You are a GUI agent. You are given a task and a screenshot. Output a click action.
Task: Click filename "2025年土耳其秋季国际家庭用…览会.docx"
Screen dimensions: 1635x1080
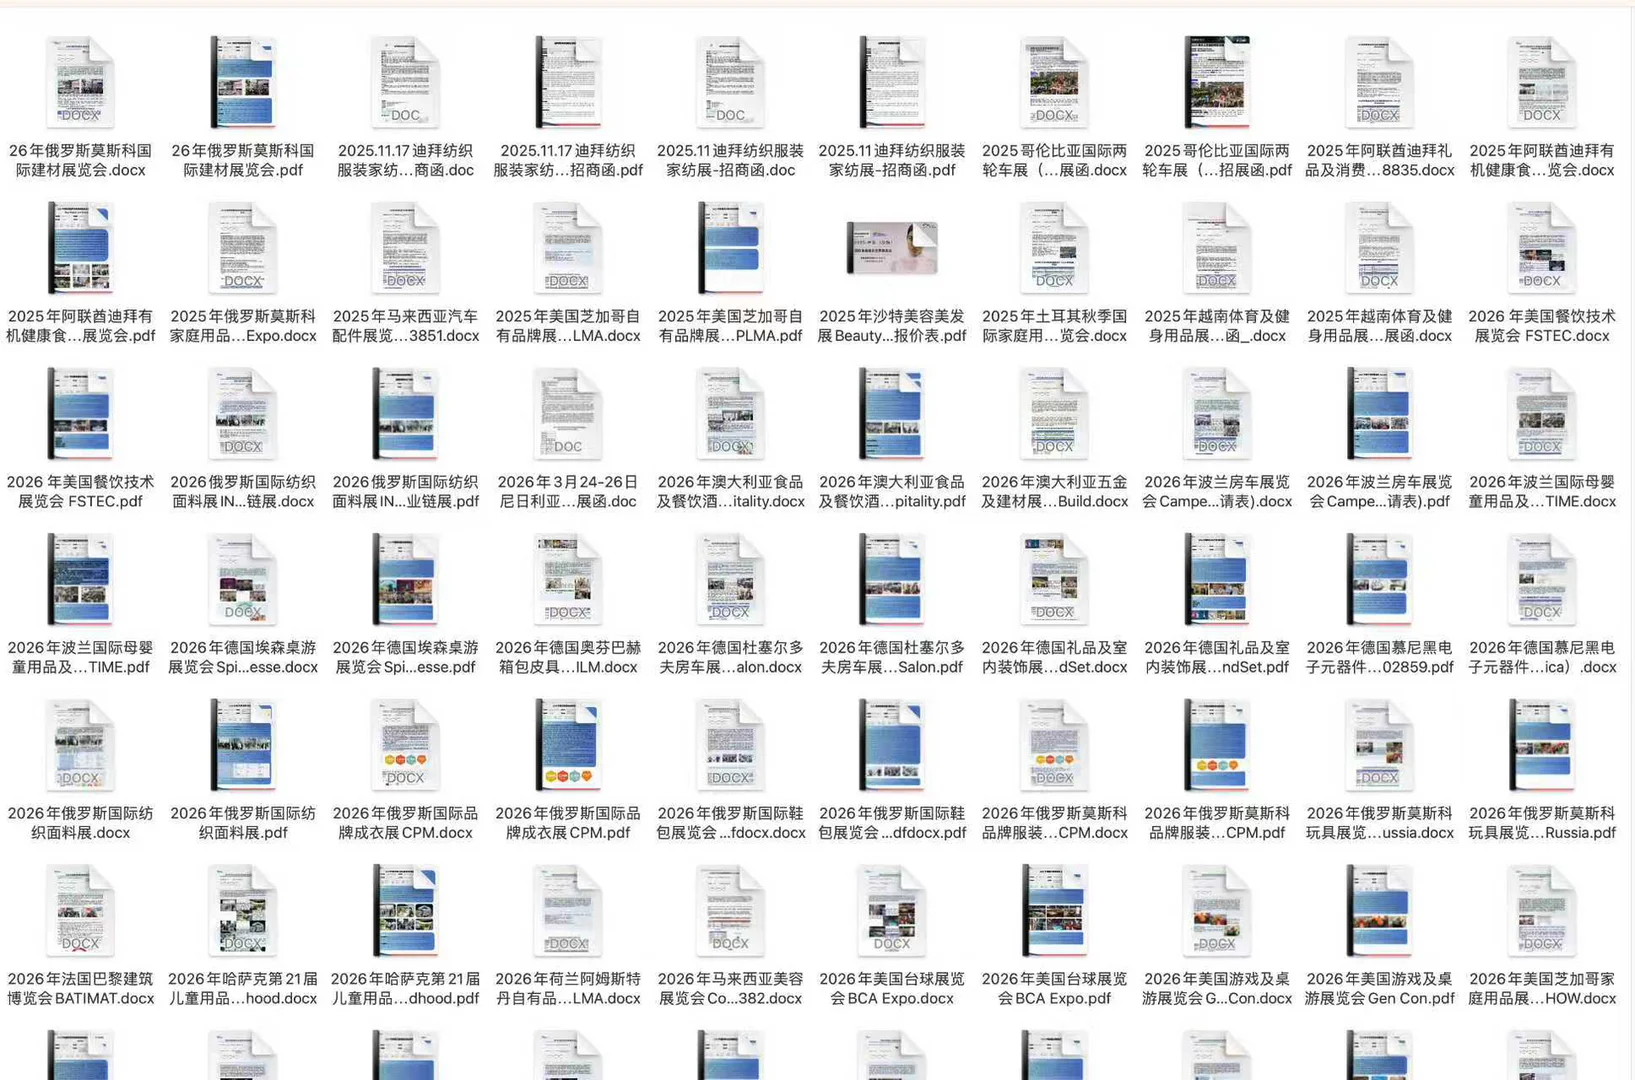(x=1054, y=326)
